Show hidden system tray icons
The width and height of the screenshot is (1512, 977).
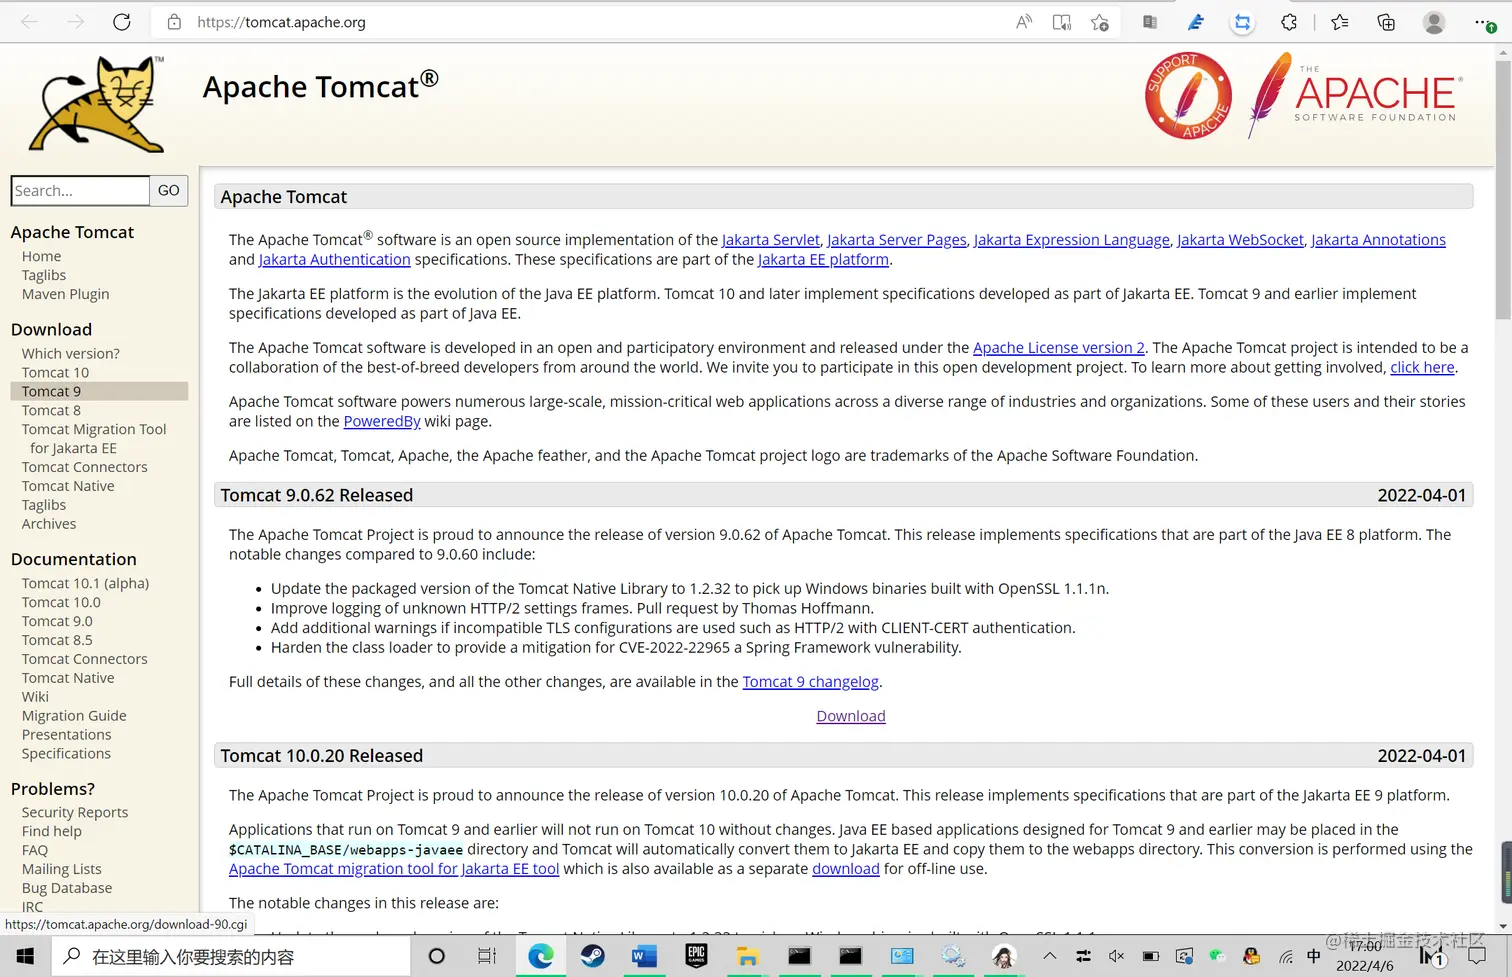[x=1049, y=957]
